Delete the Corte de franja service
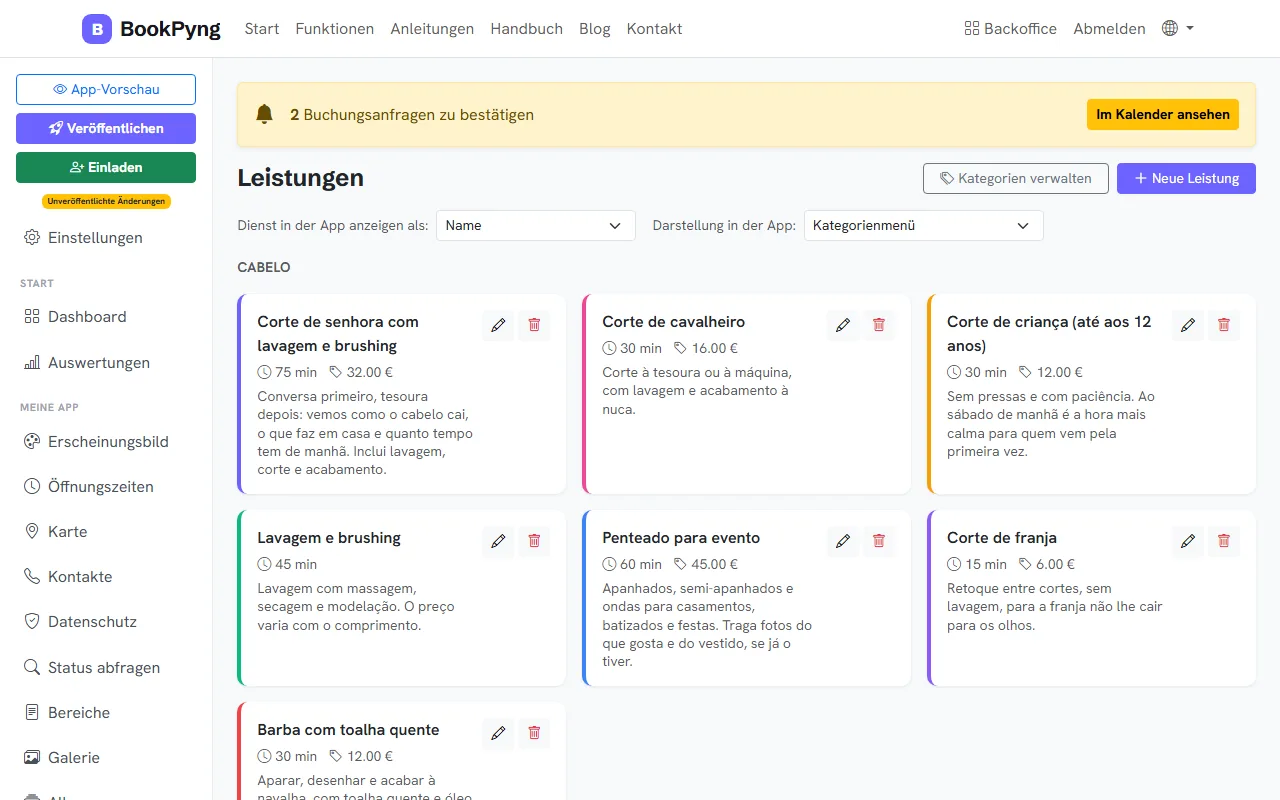 click(1224, 541)
